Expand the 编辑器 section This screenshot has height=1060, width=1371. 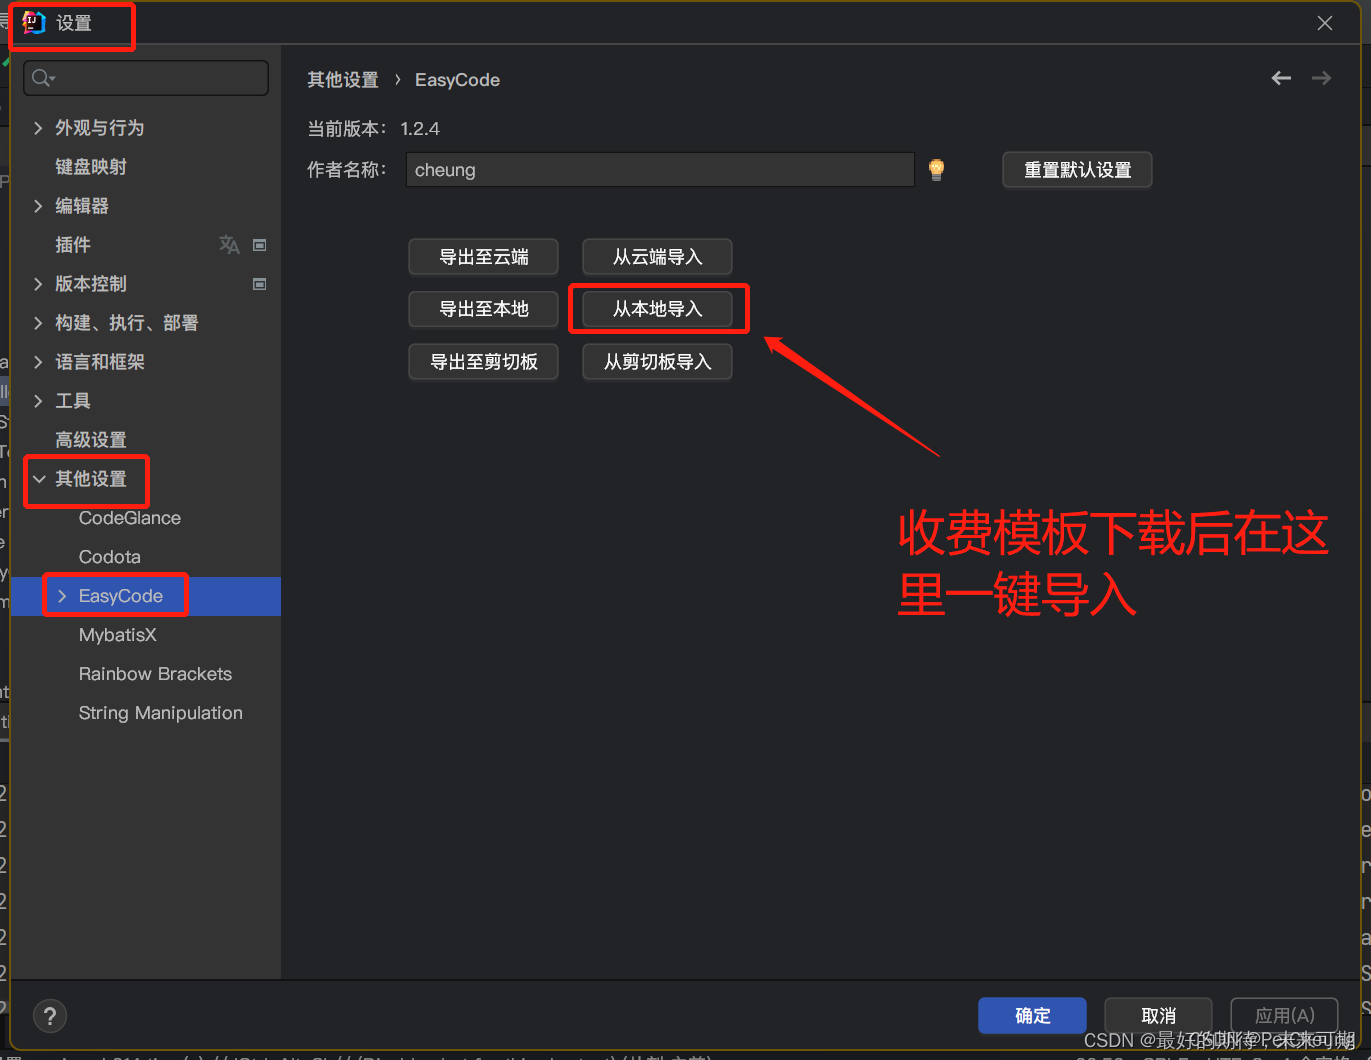point(37,205)
